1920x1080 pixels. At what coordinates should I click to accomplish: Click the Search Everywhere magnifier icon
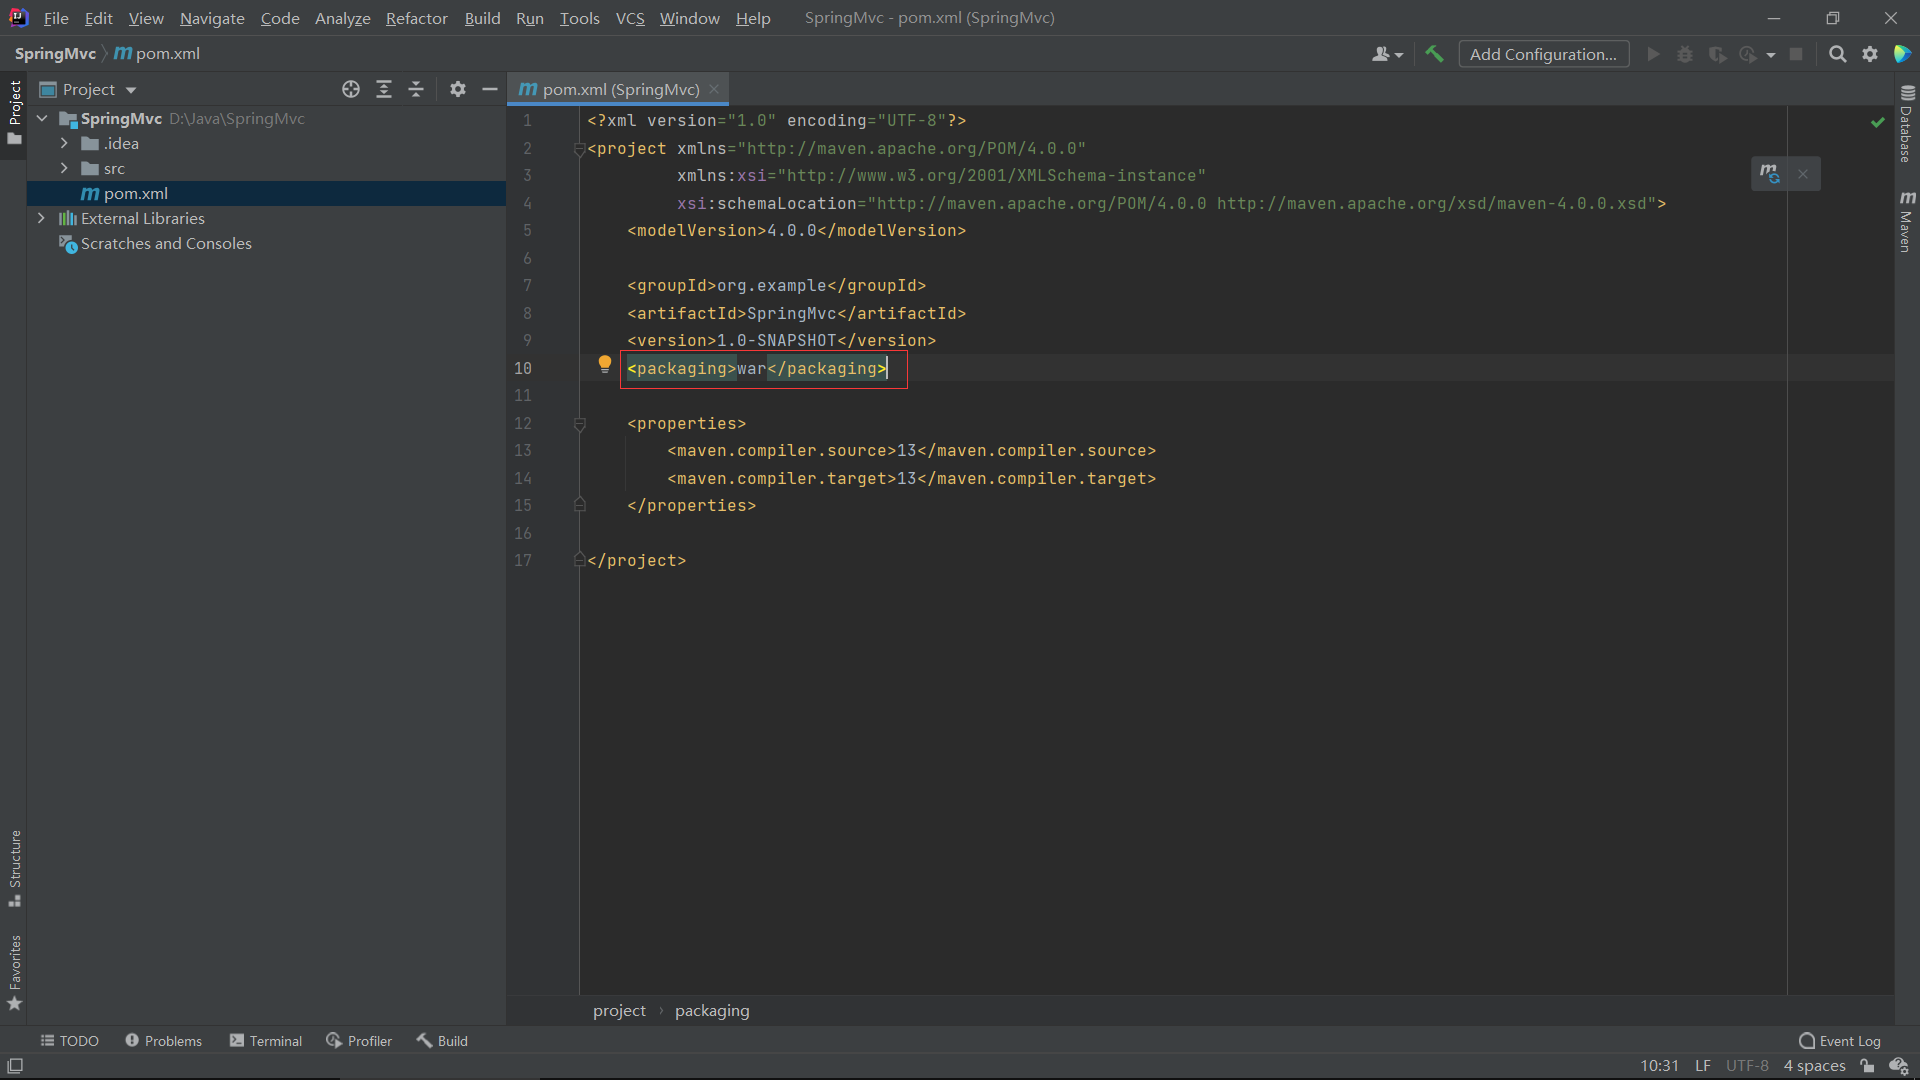click(1837, 54)
